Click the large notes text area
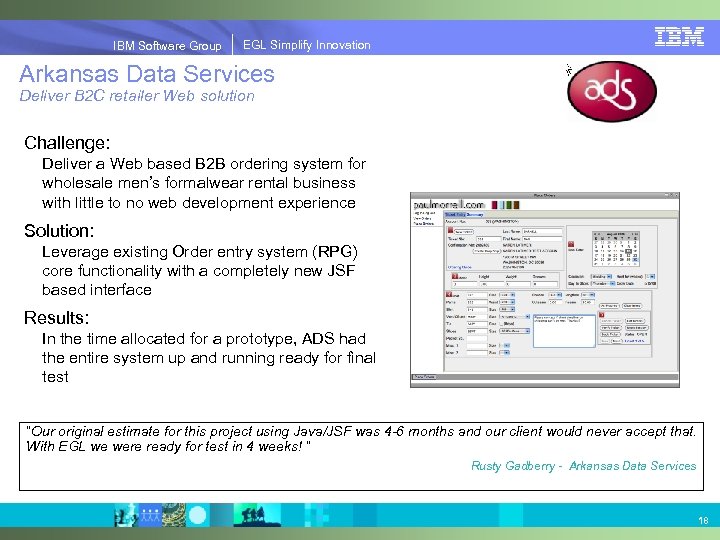Image resolution: width=720 pixels, height=540 pixels. [x=564, y=331]
